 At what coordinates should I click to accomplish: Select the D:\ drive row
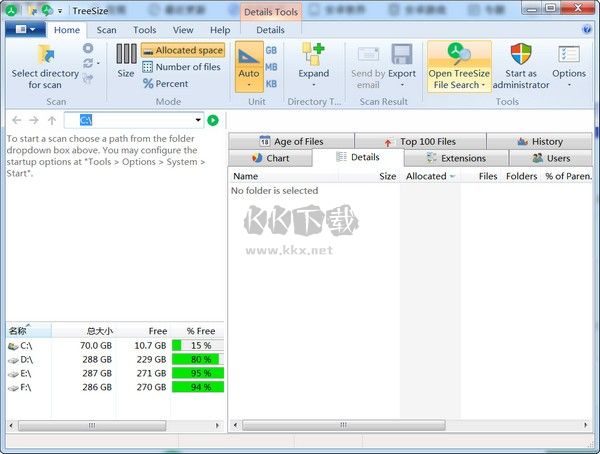click(x=115, y=359)
